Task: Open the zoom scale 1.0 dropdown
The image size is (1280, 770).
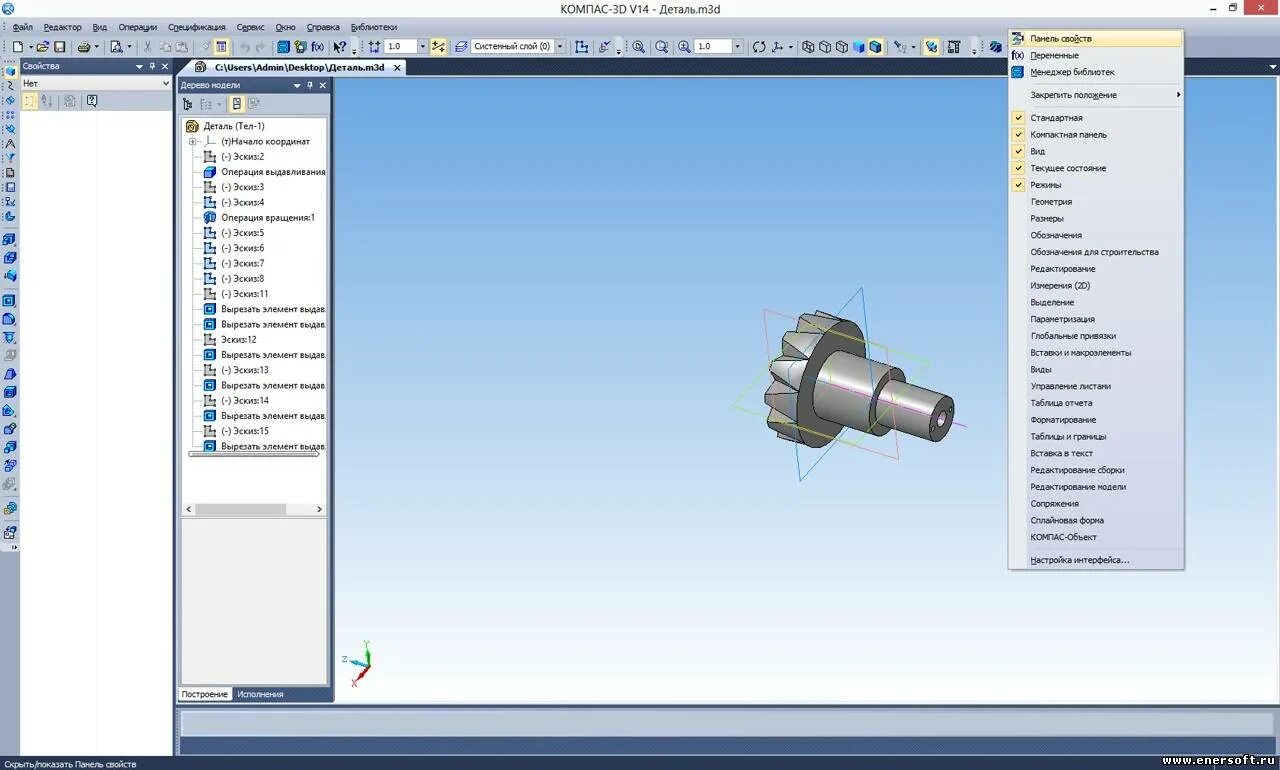Action: [x=738, y=47]
